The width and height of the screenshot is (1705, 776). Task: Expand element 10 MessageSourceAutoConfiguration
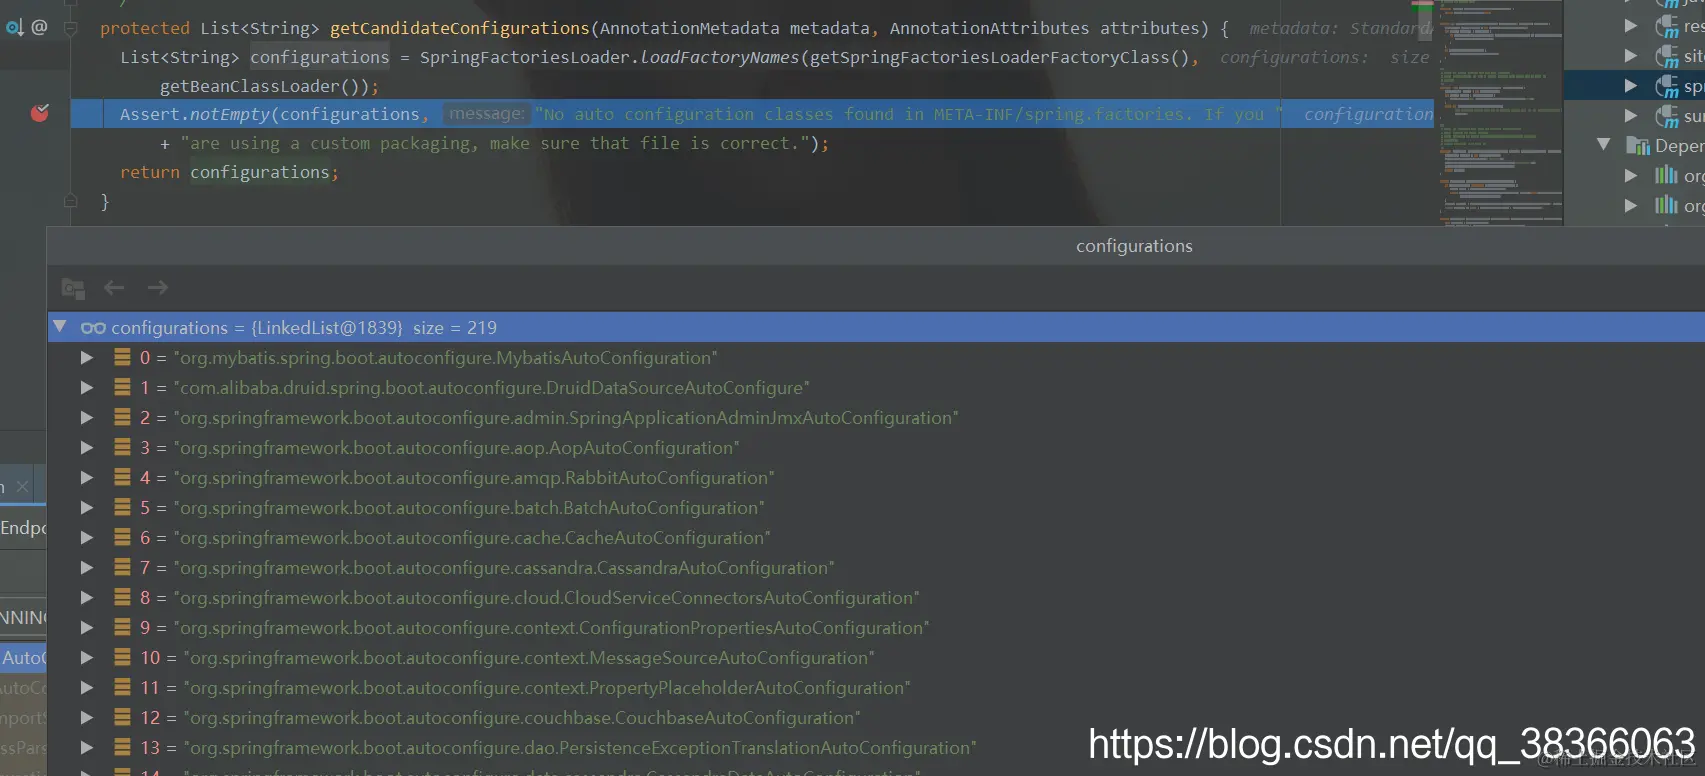(87, 657)
